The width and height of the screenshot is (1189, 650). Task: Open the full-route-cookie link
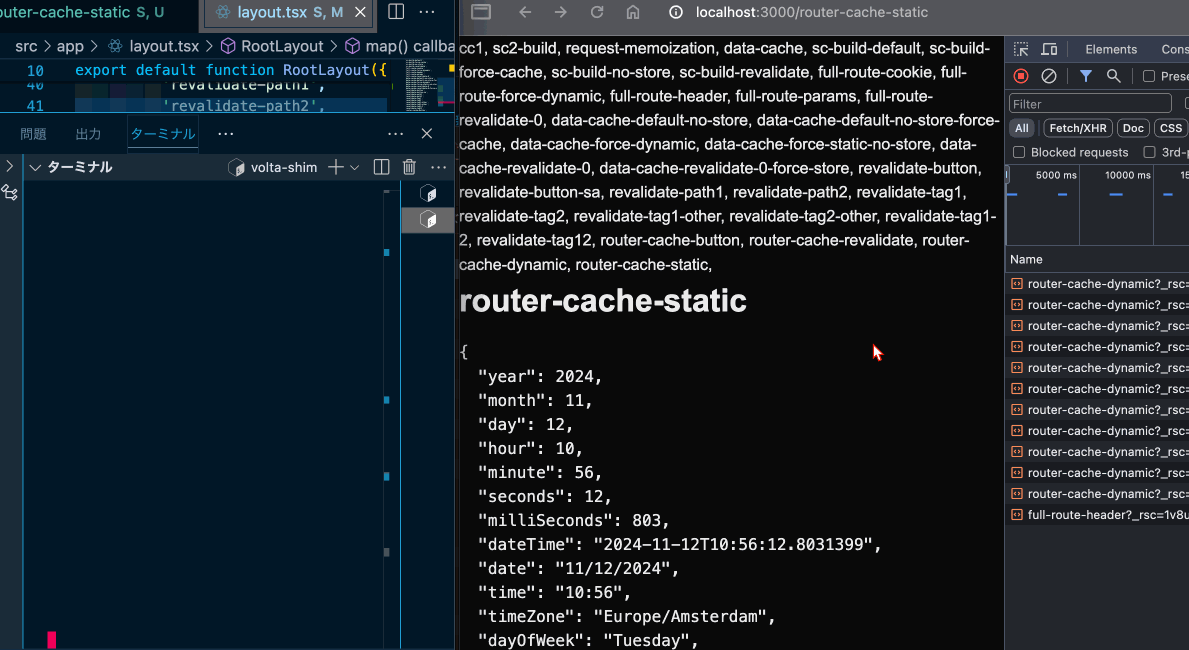(x=875, y=72)
